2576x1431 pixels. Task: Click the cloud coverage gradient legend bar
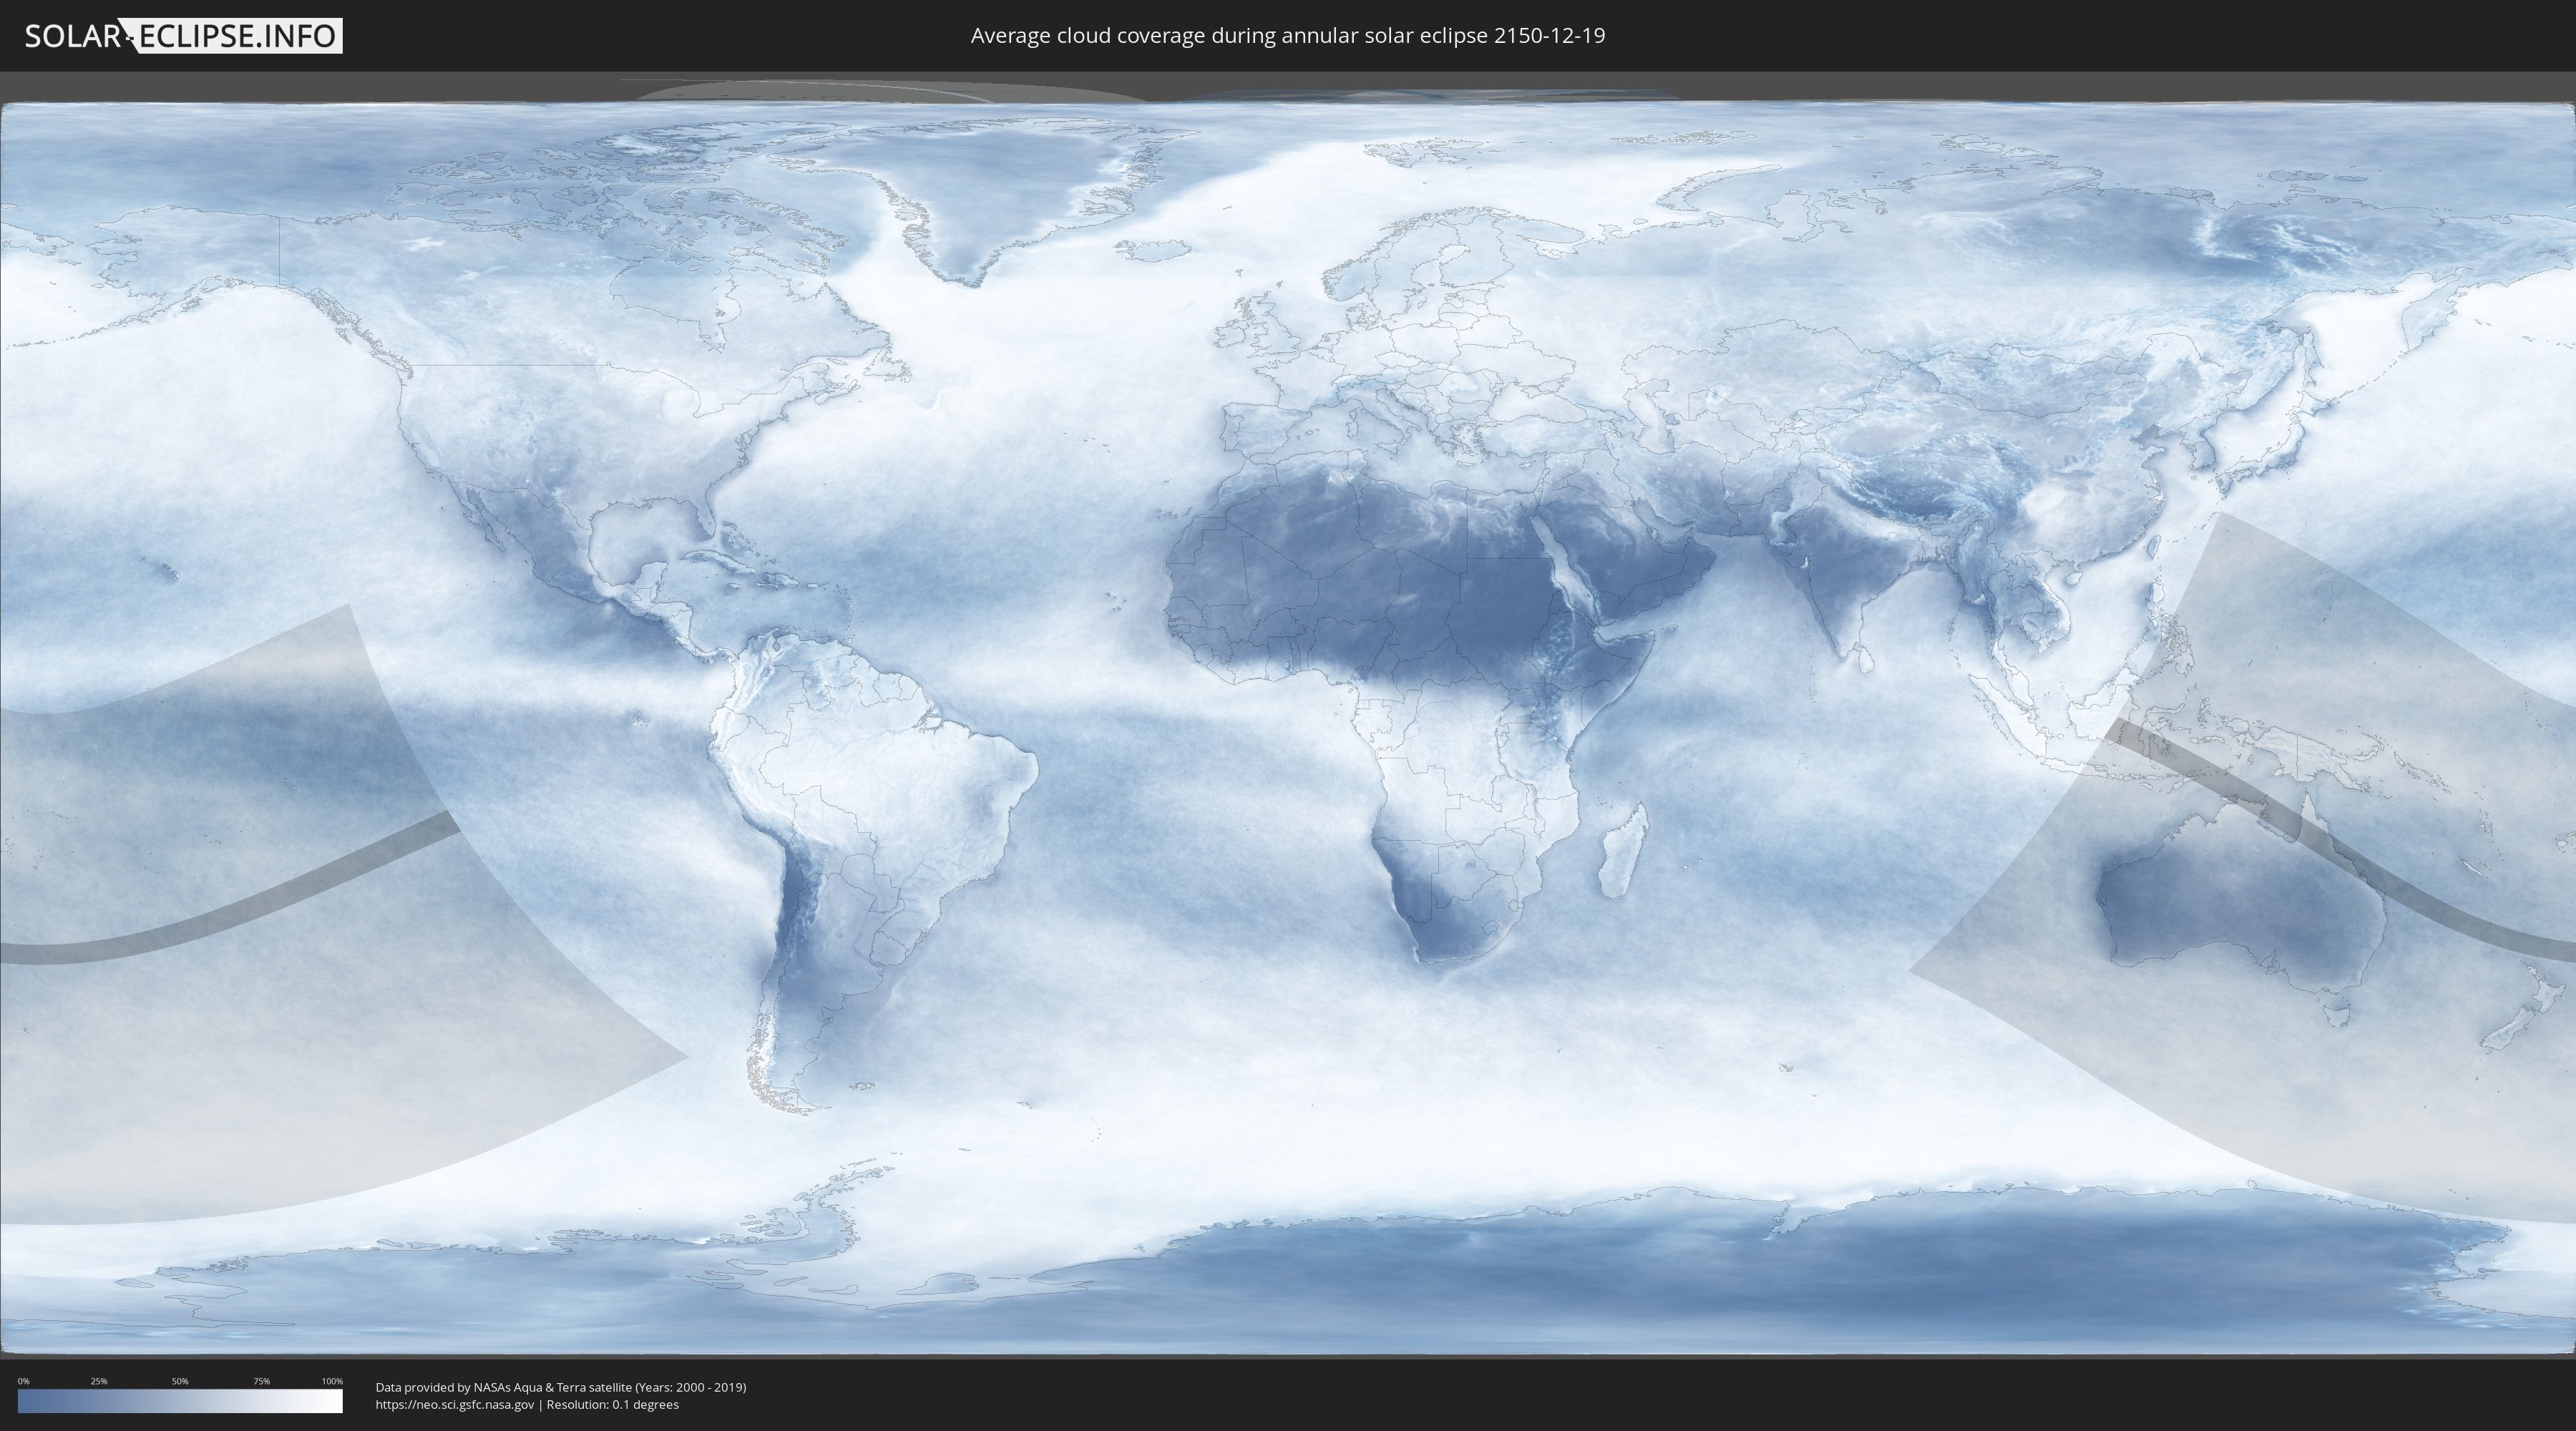[x=180, y=1401]
